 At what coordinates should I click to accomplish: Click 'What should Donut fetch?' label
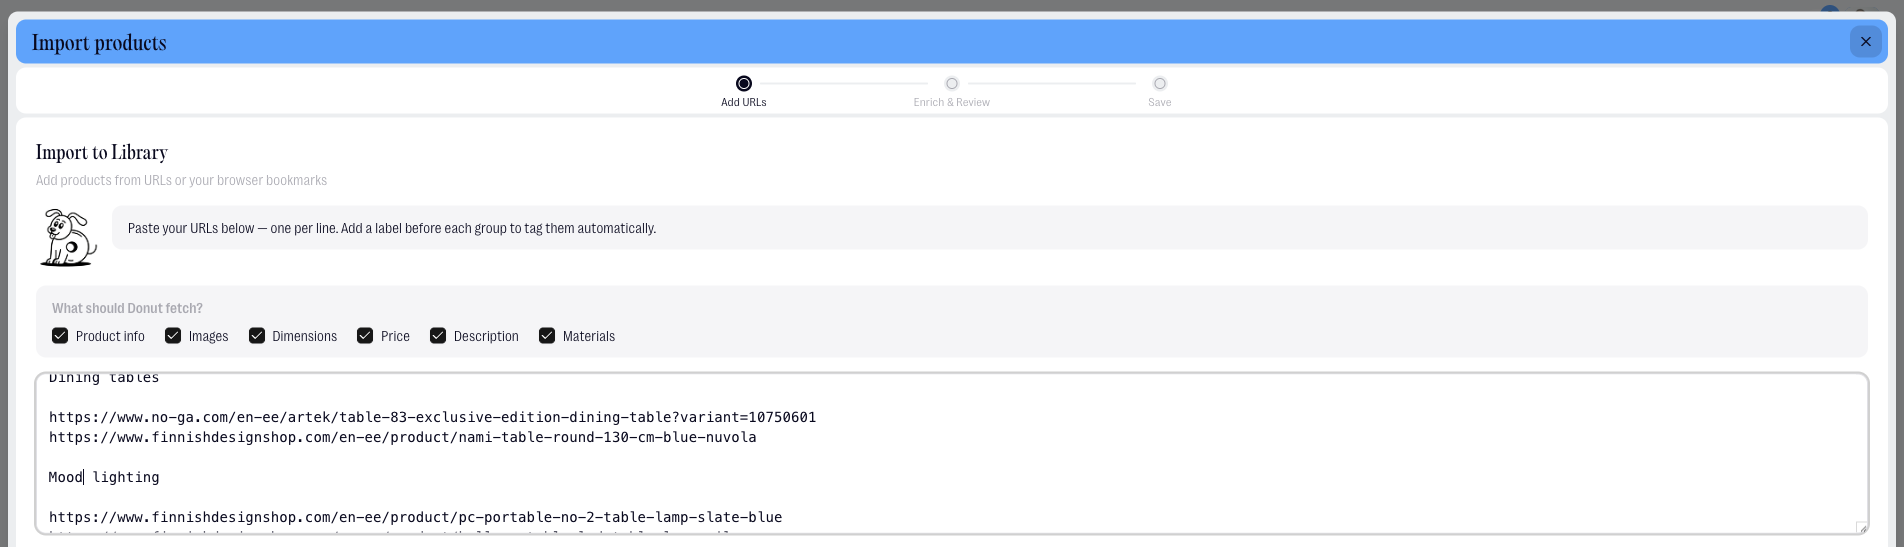[127, 308]
